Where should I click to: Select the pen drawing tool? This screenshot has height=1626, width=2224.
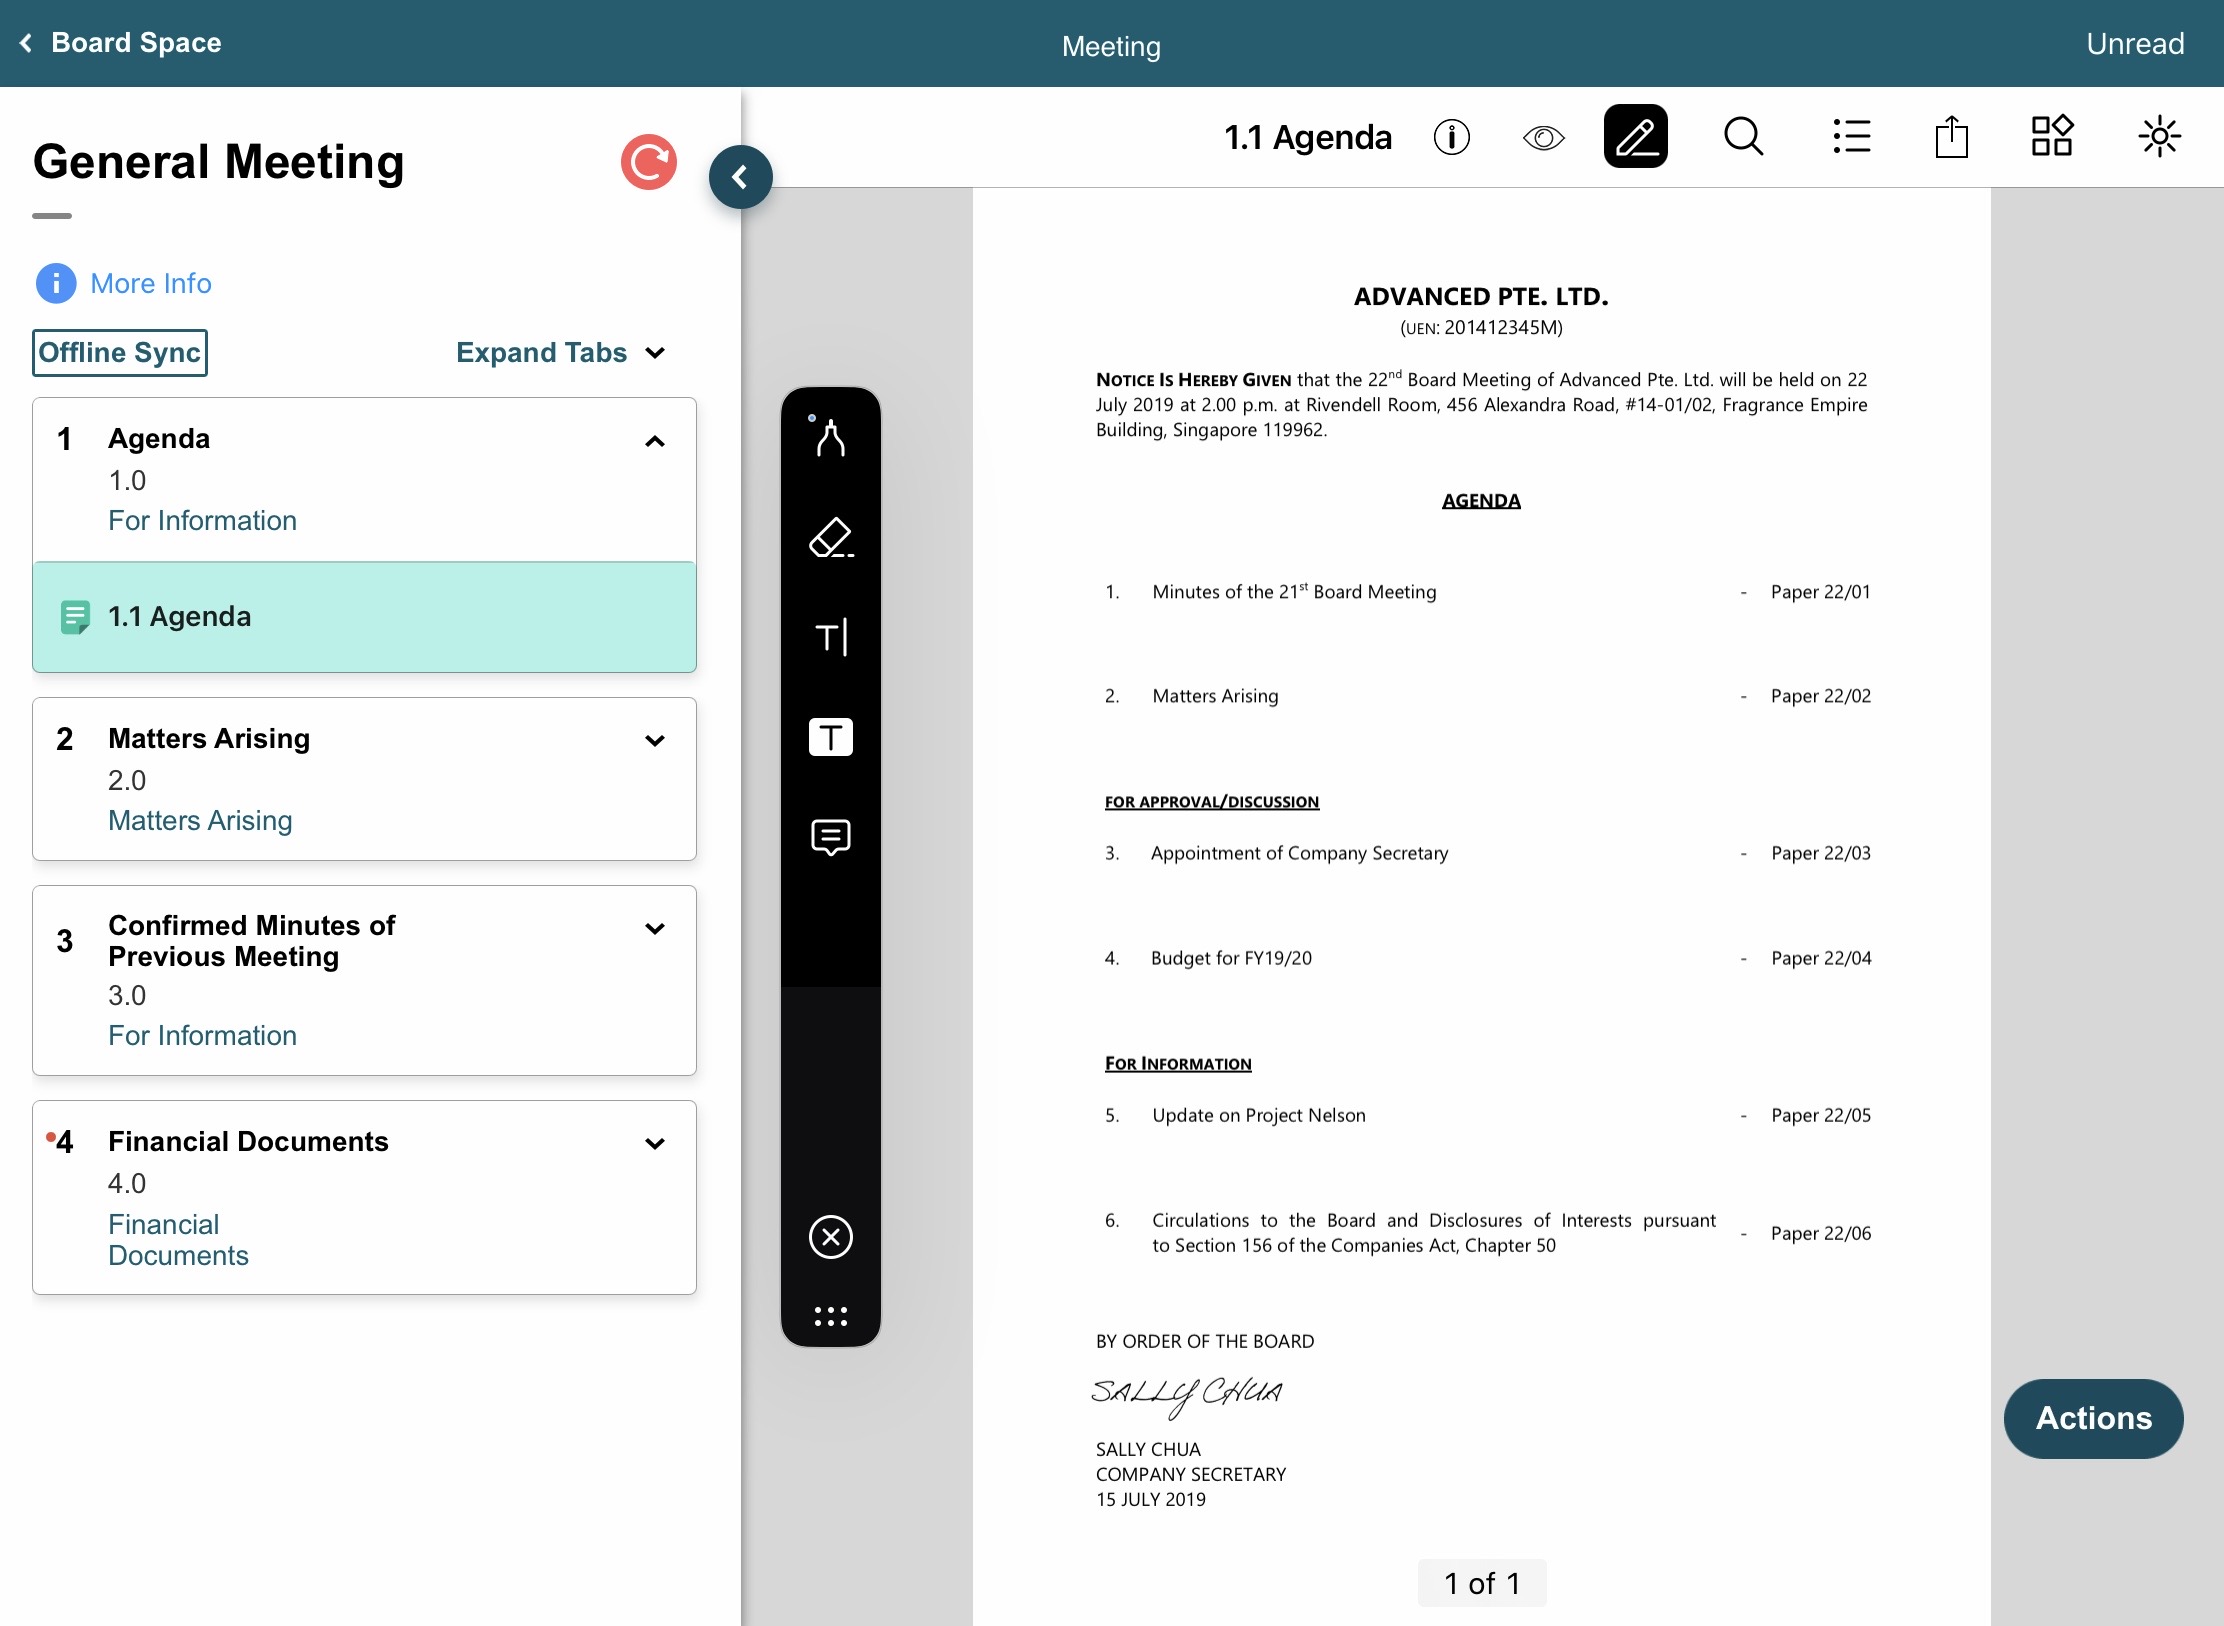click(x=830, y=437)
